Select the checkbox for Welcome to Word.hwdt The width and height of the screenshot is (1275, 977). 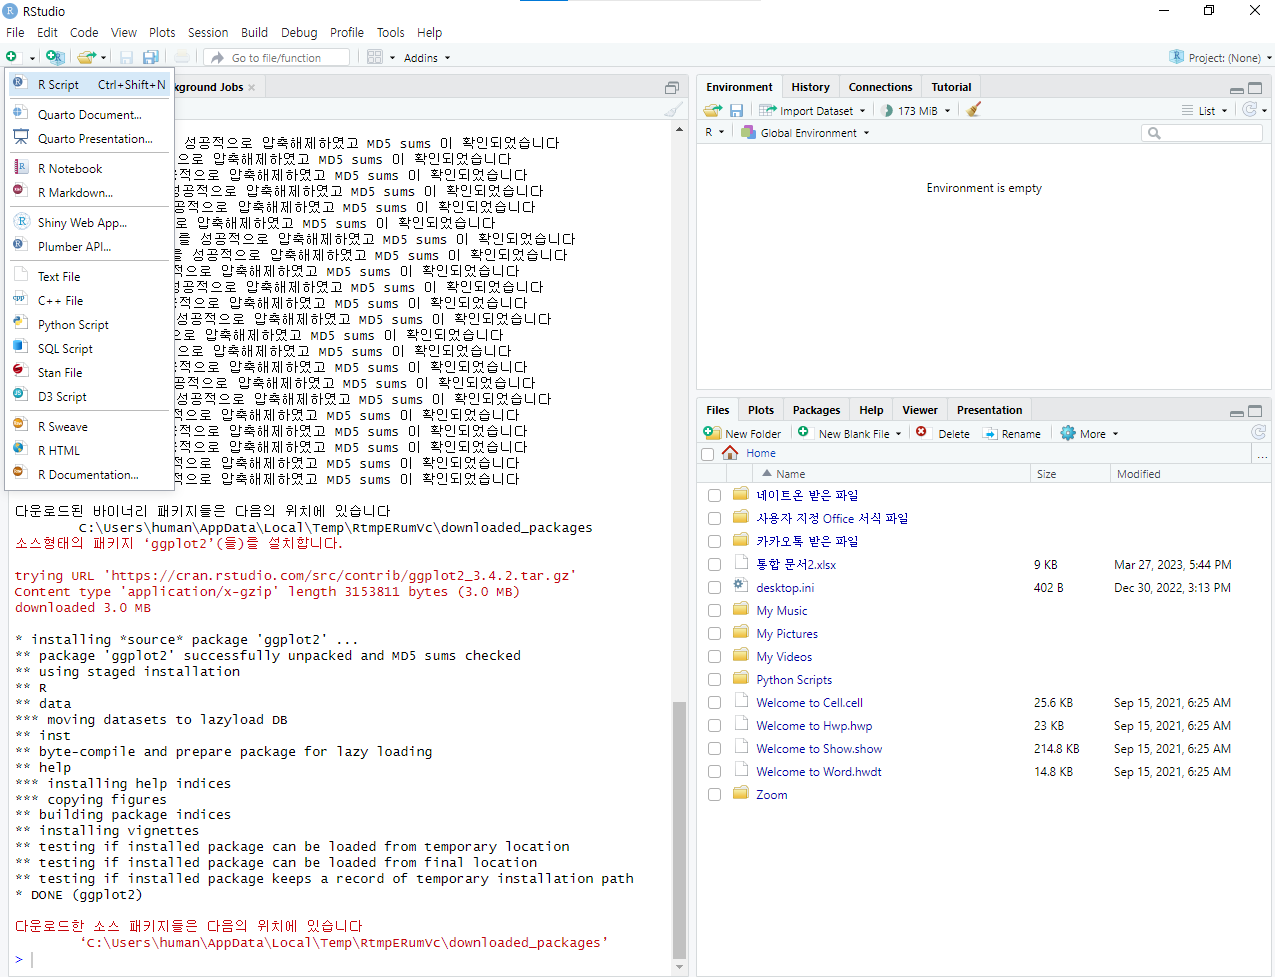714,772
